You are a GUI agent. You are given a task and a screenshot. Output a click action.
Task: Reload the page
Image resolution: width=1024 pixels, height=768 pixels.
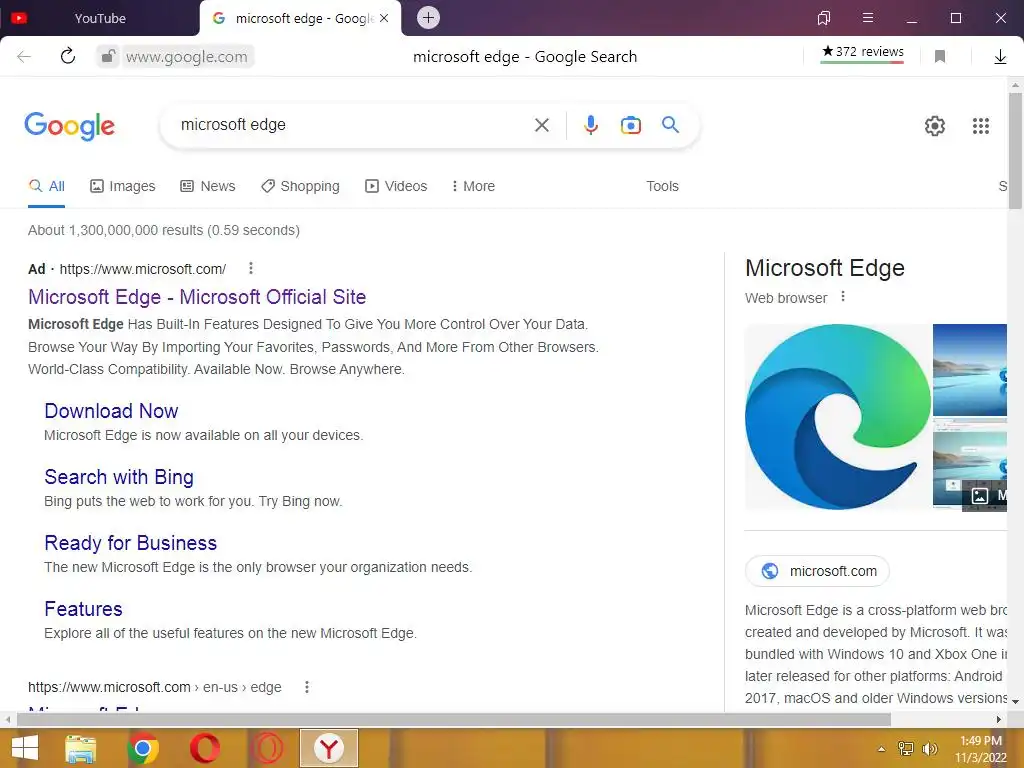point(68,57)
